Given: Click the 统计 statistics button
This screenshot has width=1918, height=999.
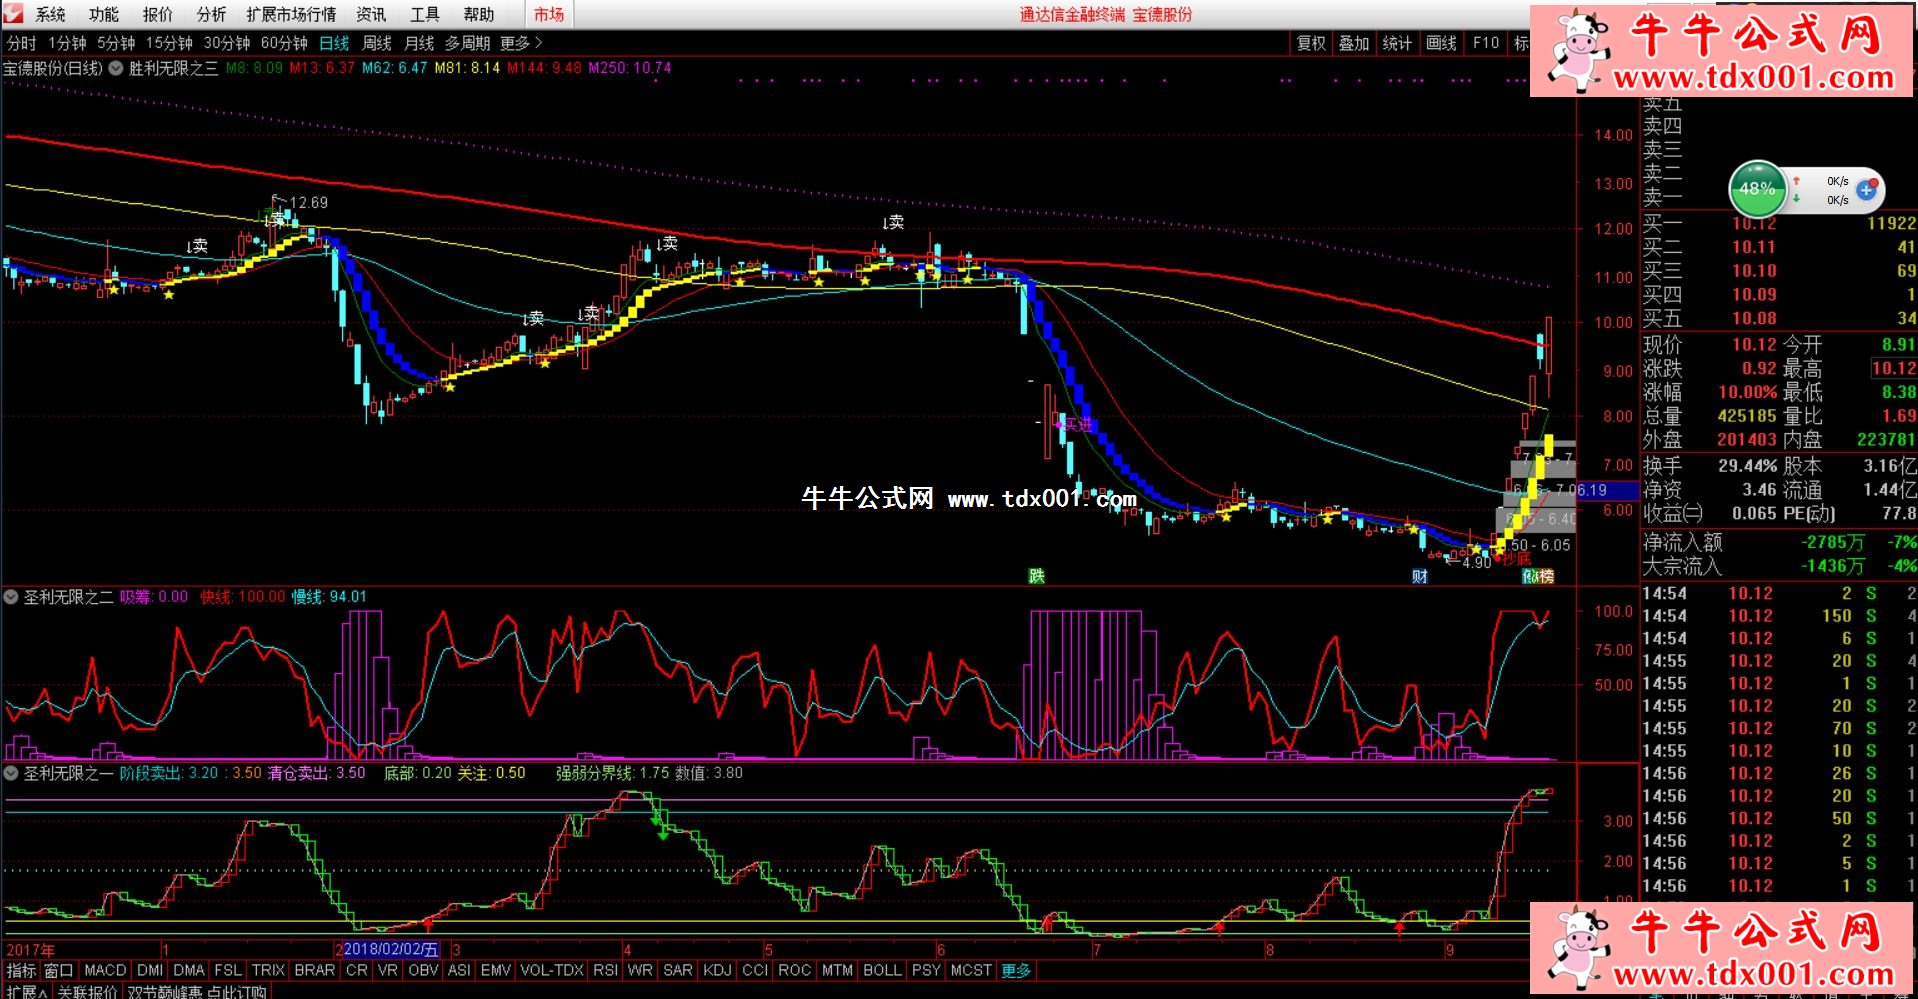Looking at the screenshot, I should [1397, 43].
